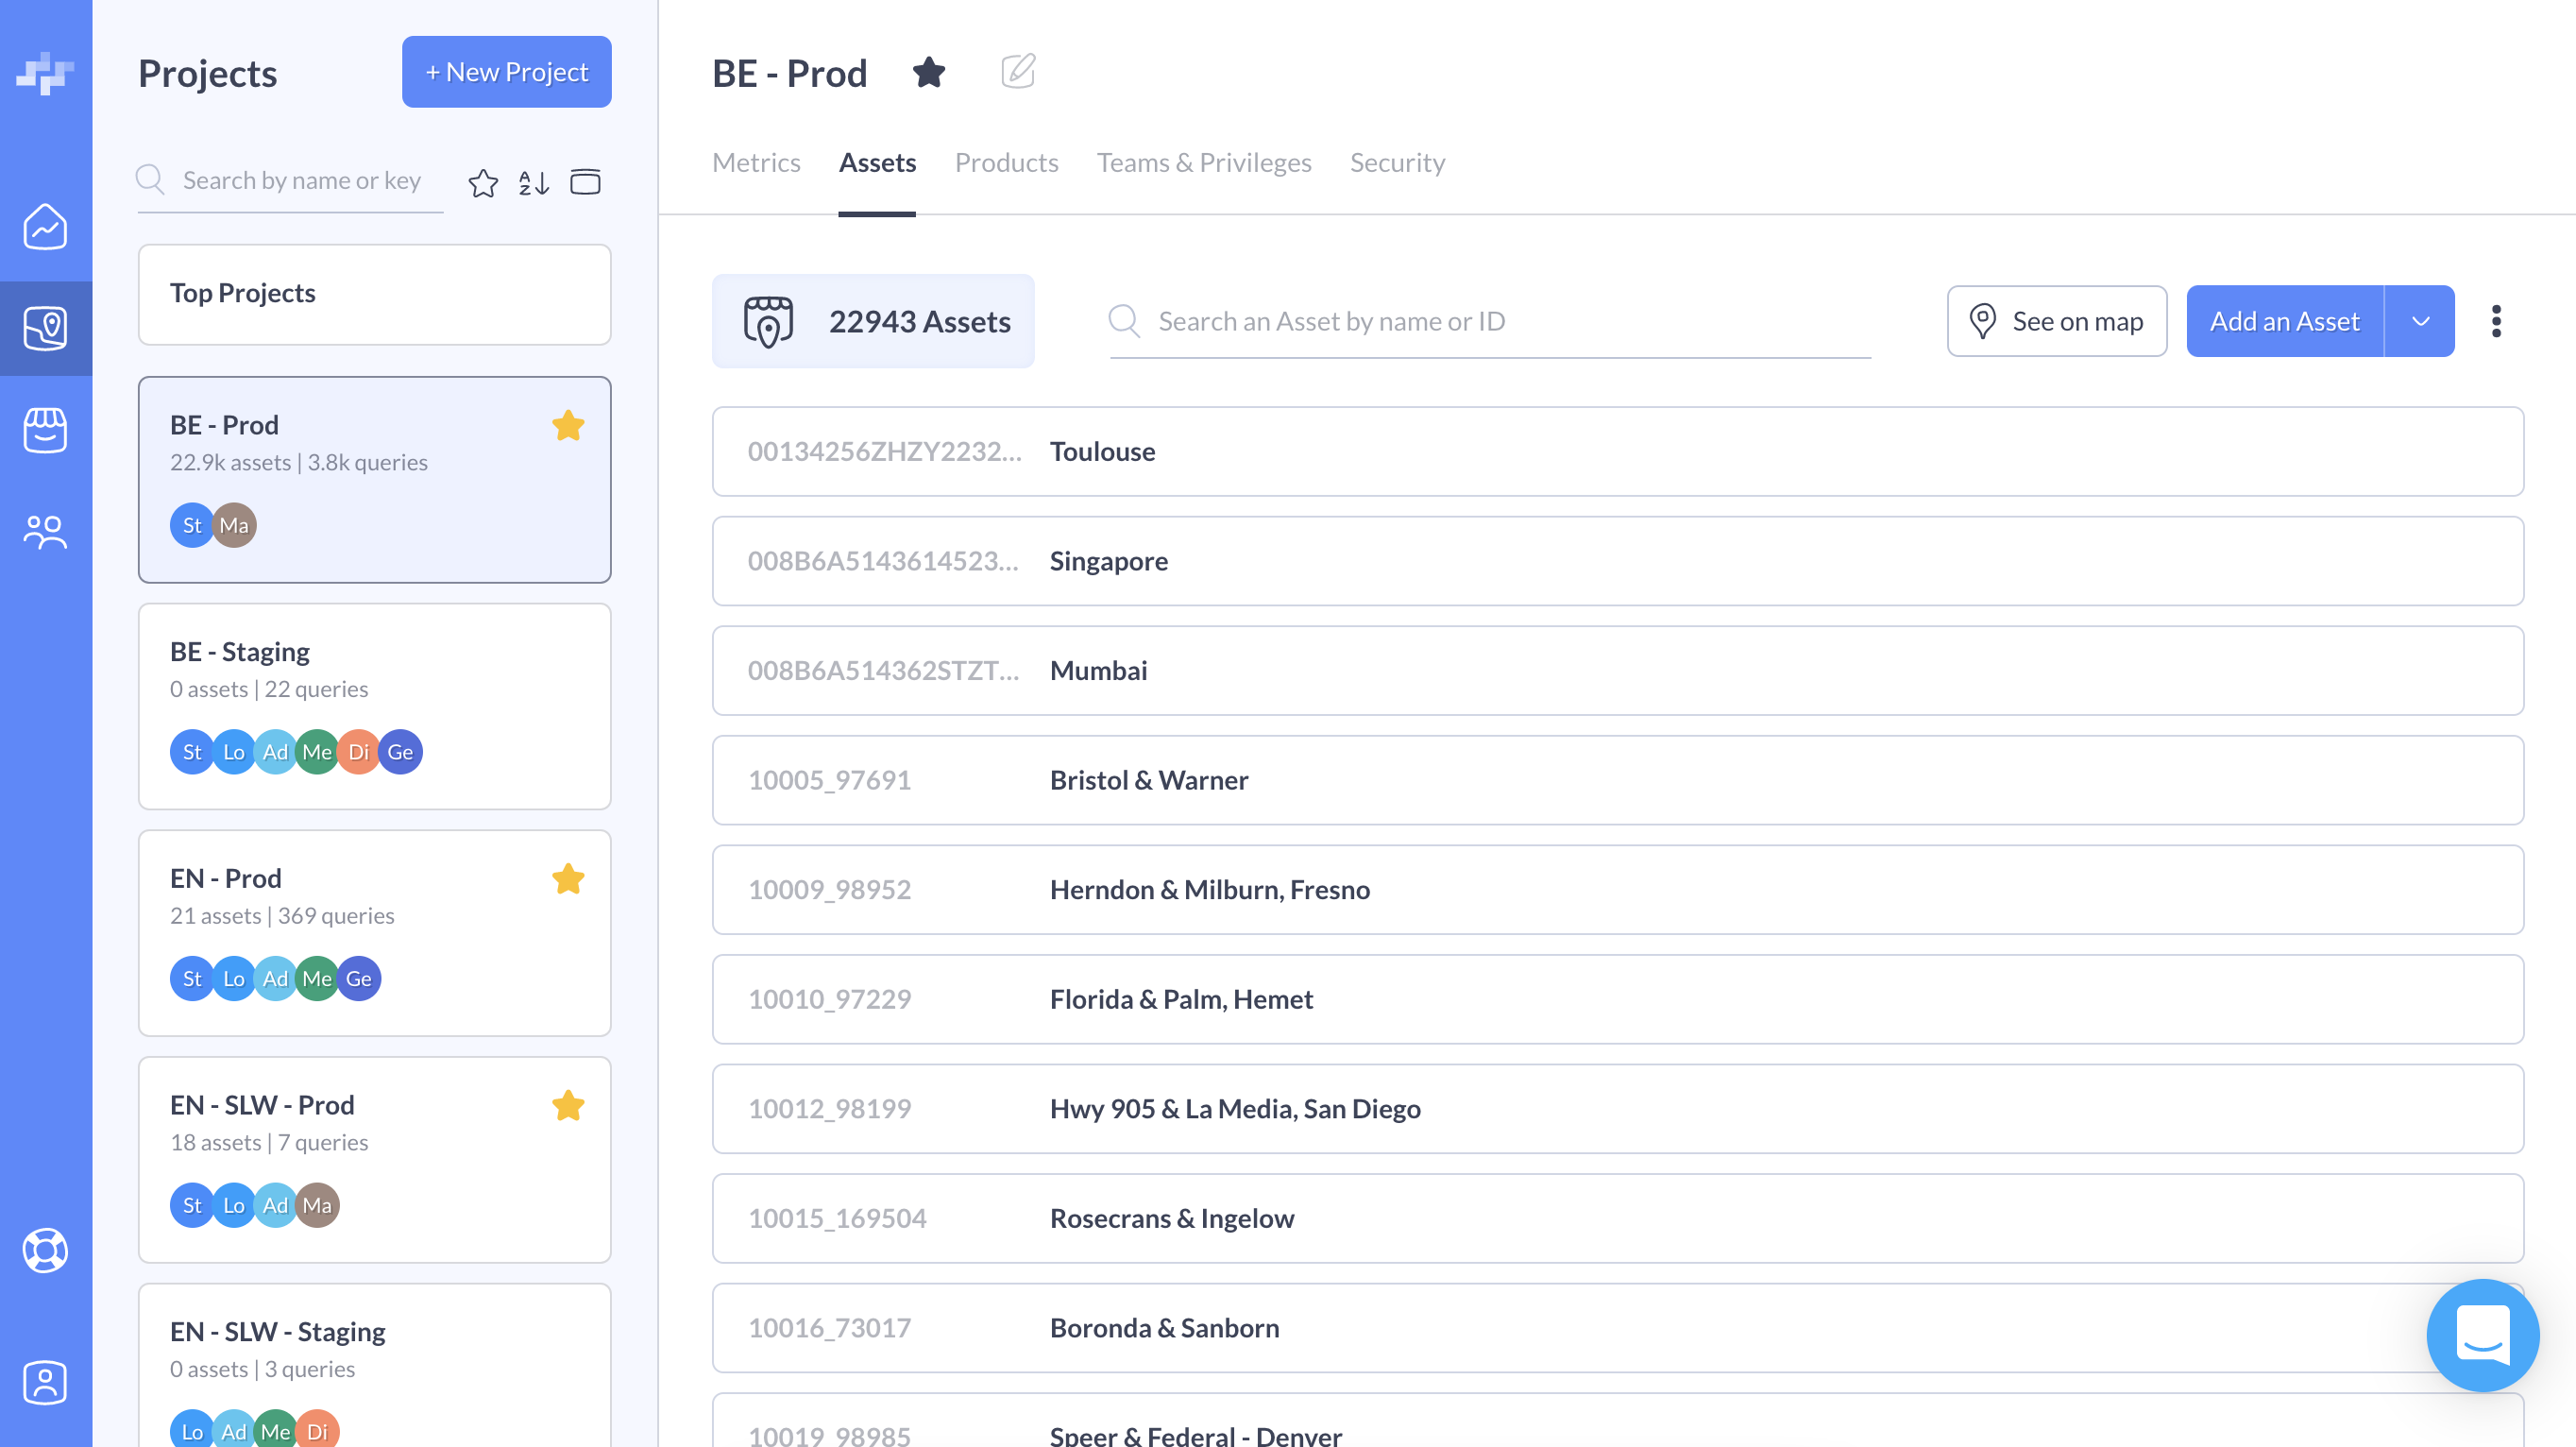Click the store icon in sidebar
Image resolution: width=2576 pixels, height=1447 pixels.
click(45, 430)
